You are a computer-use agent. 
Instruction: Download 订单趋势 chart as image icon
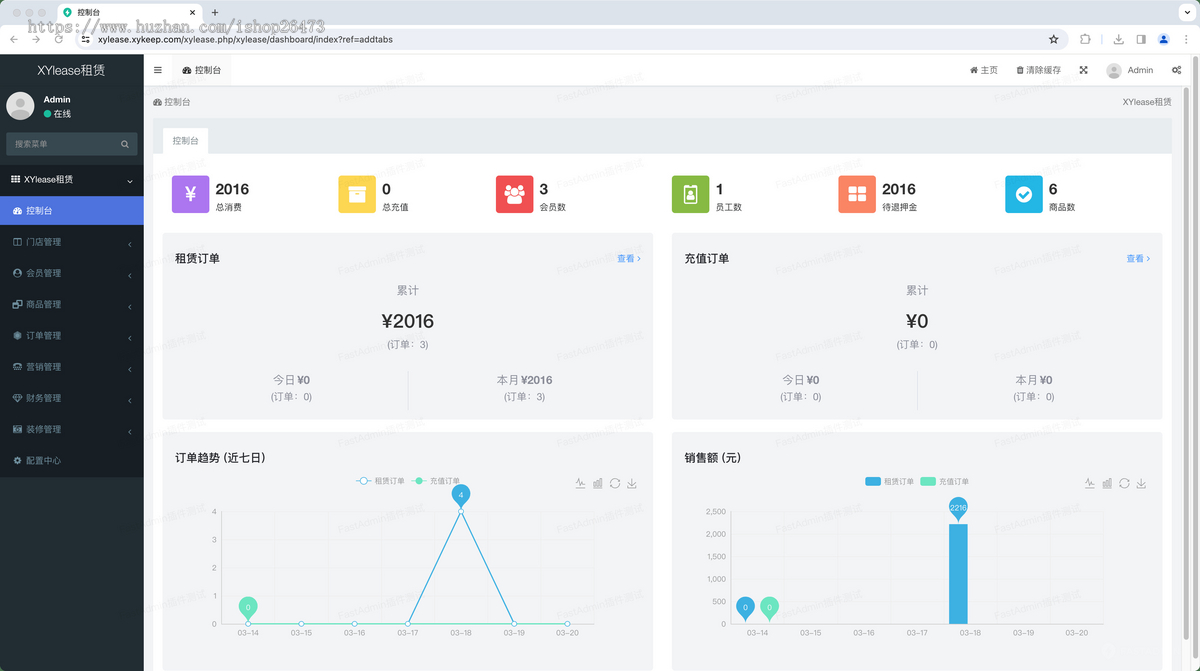(632, 483)
